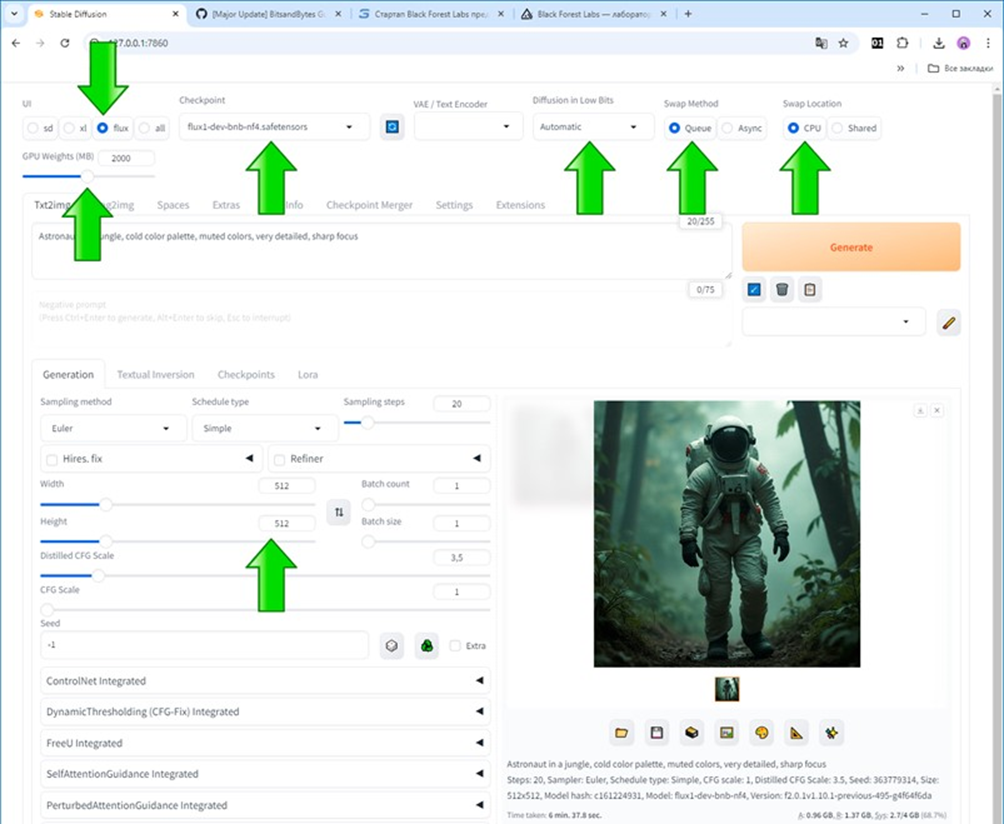
Task: Open the Checkpoint dropdown flux1-dev-bnb-nf4
Action: point(270,128)
